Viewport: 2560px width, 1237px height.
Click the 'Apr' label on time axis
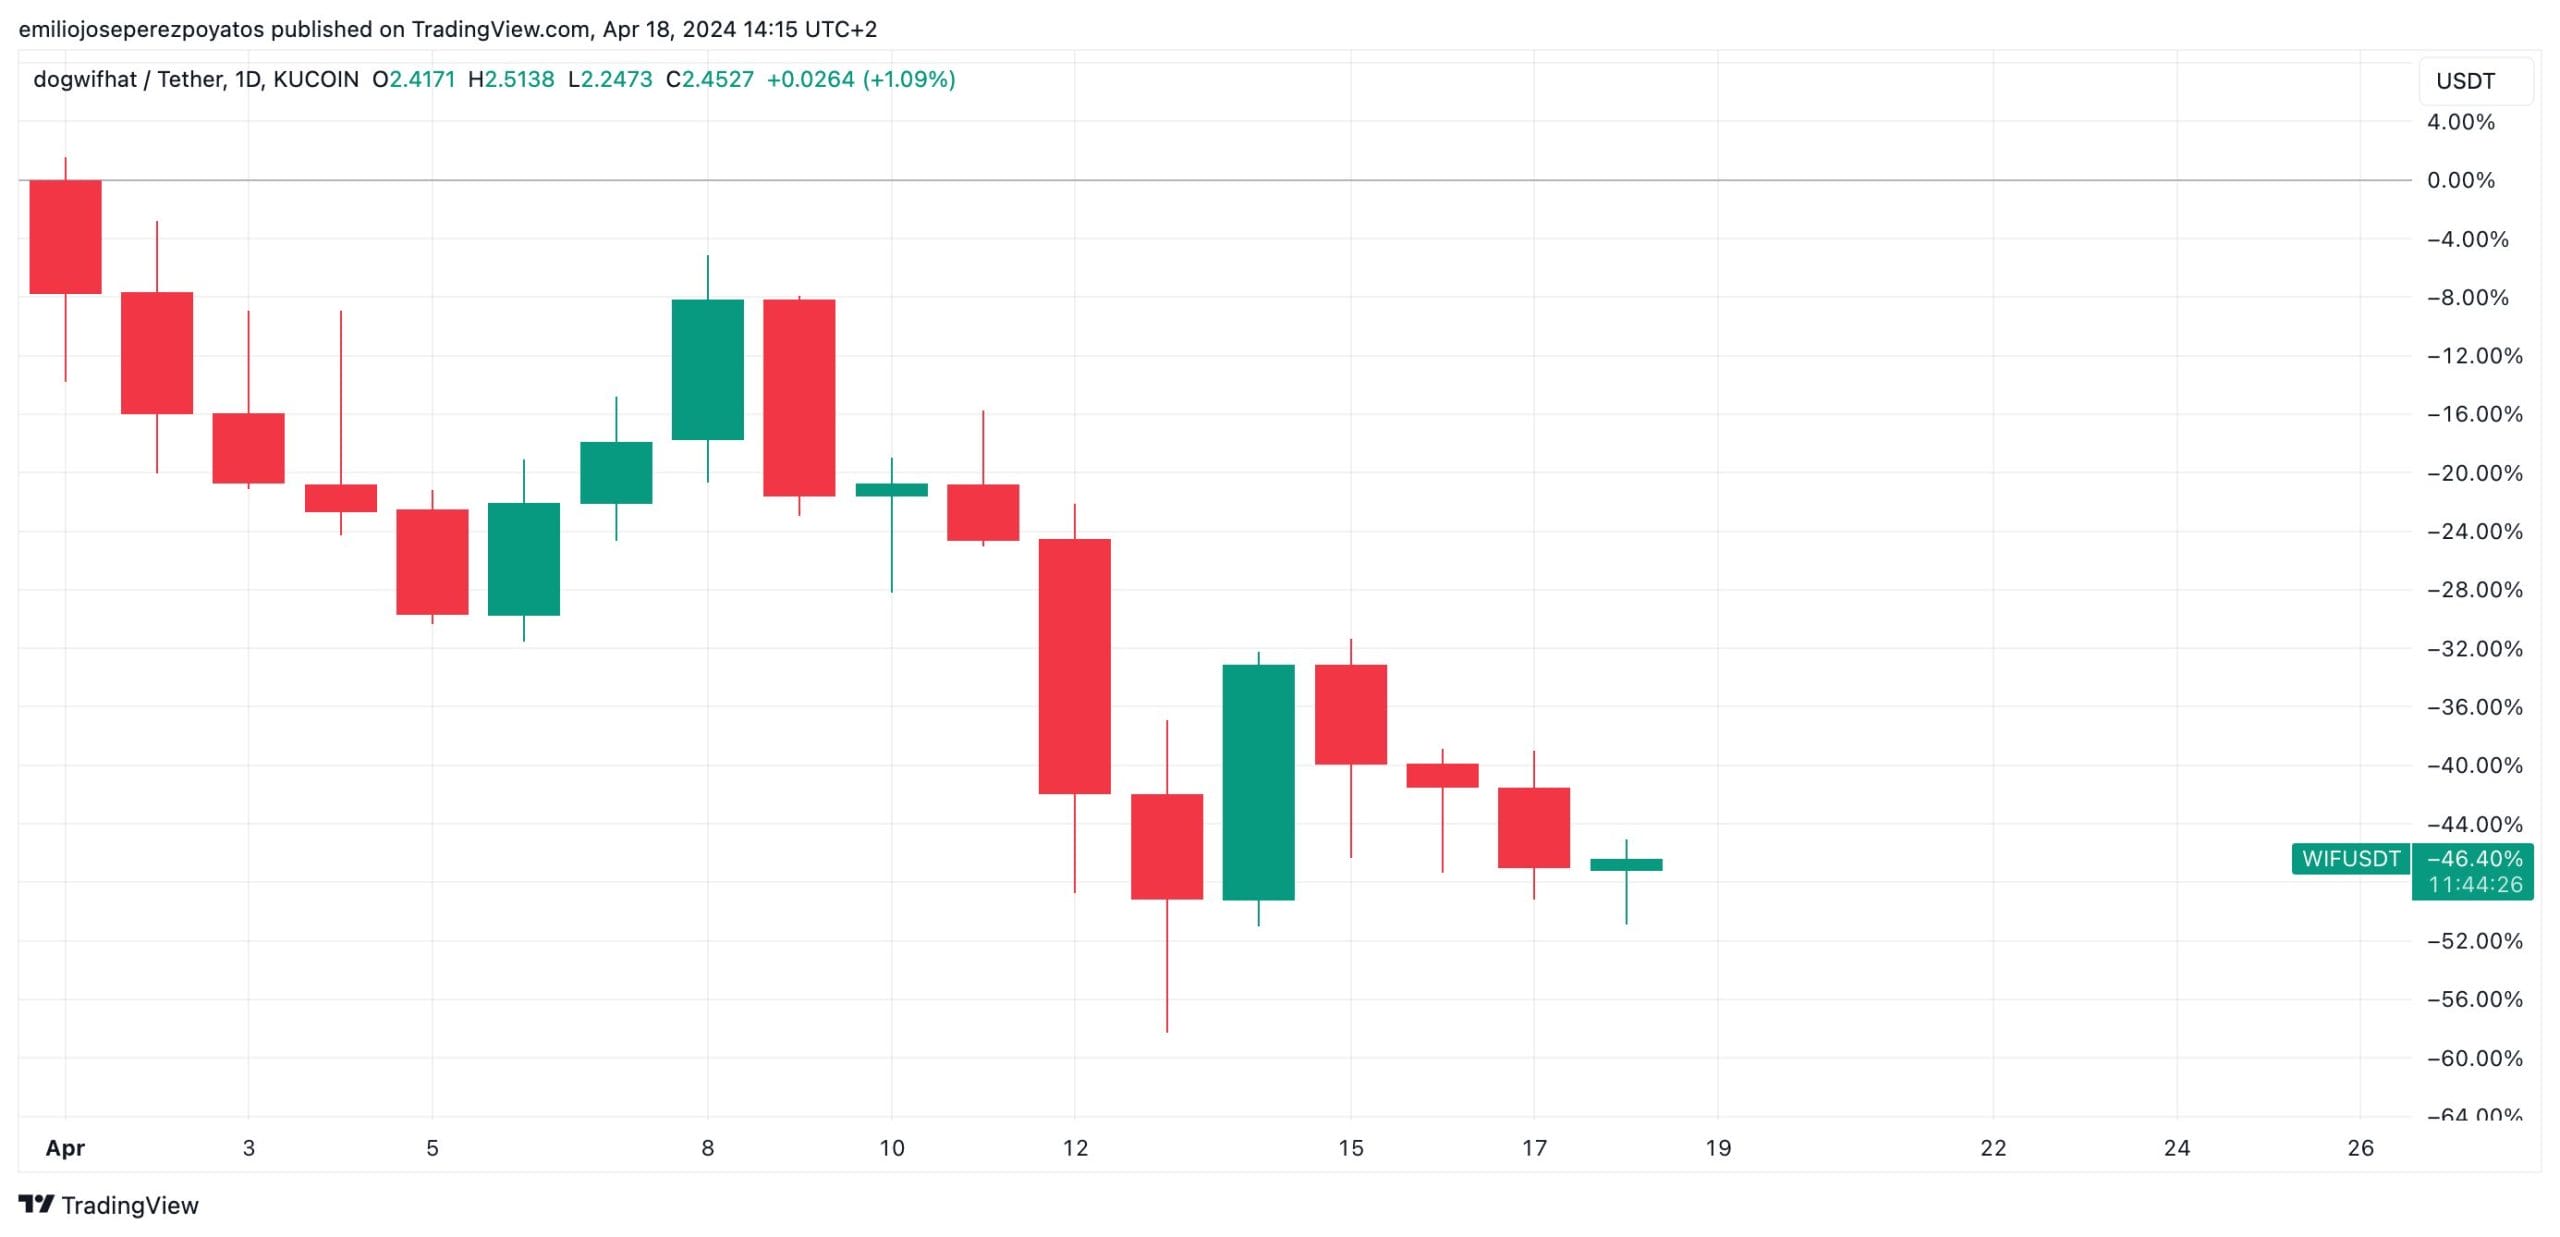coord(65,1148)
